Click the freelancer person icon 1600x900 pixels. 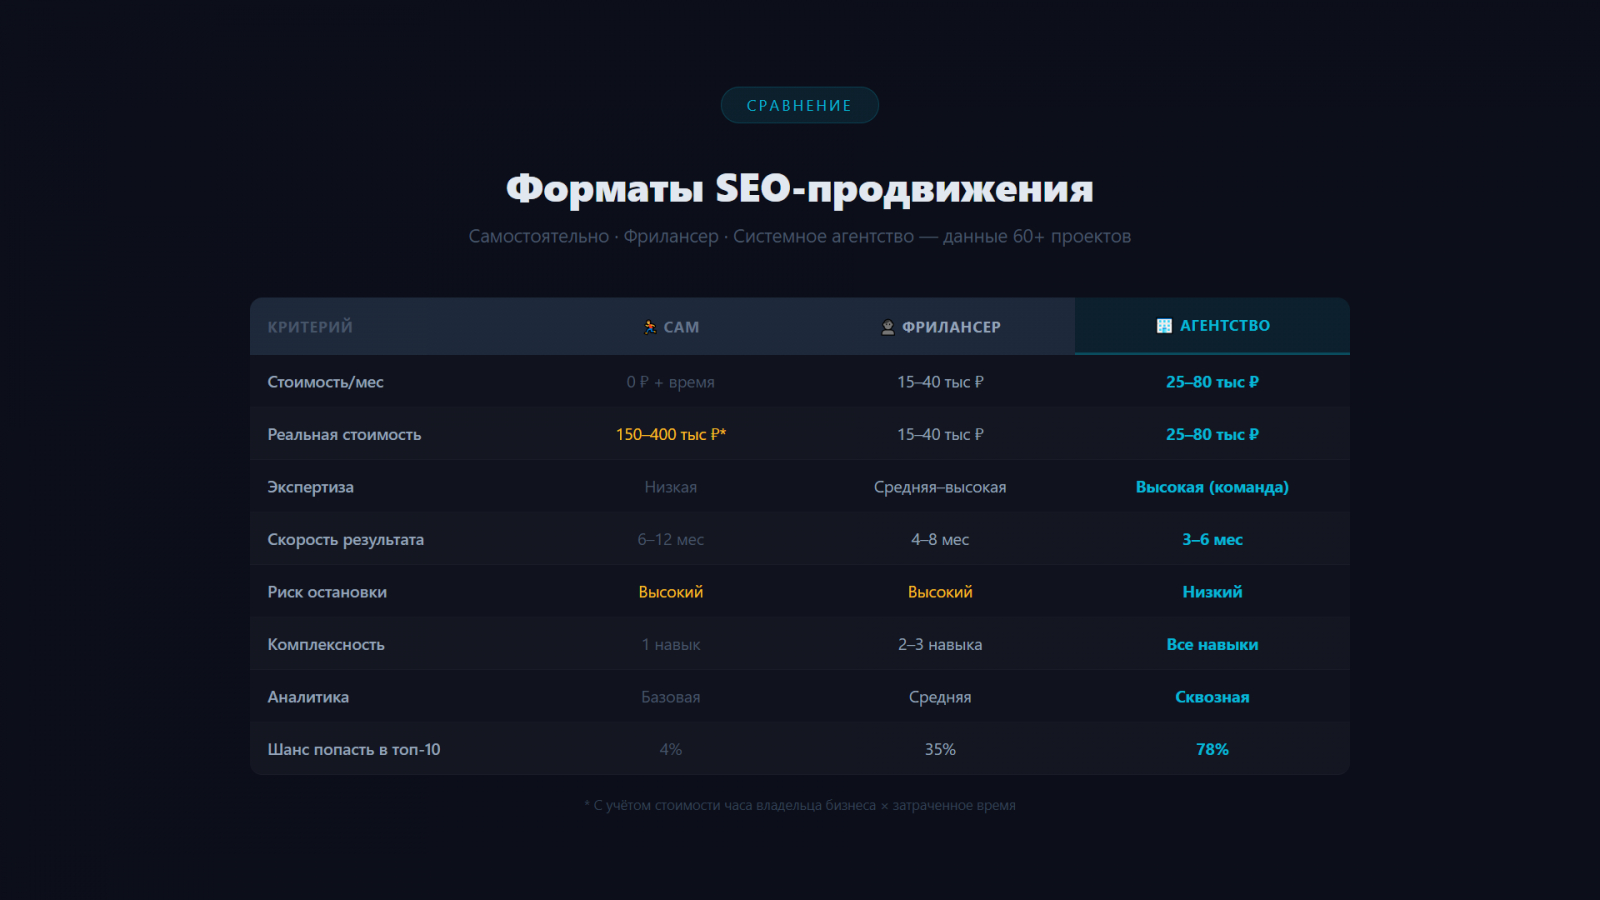pos(887,327)
